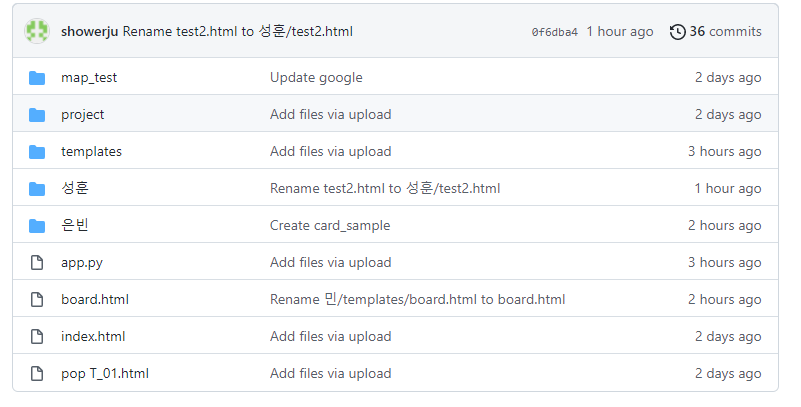Open the "Create card_sample" commit message
801x407 pixels.
330,226
